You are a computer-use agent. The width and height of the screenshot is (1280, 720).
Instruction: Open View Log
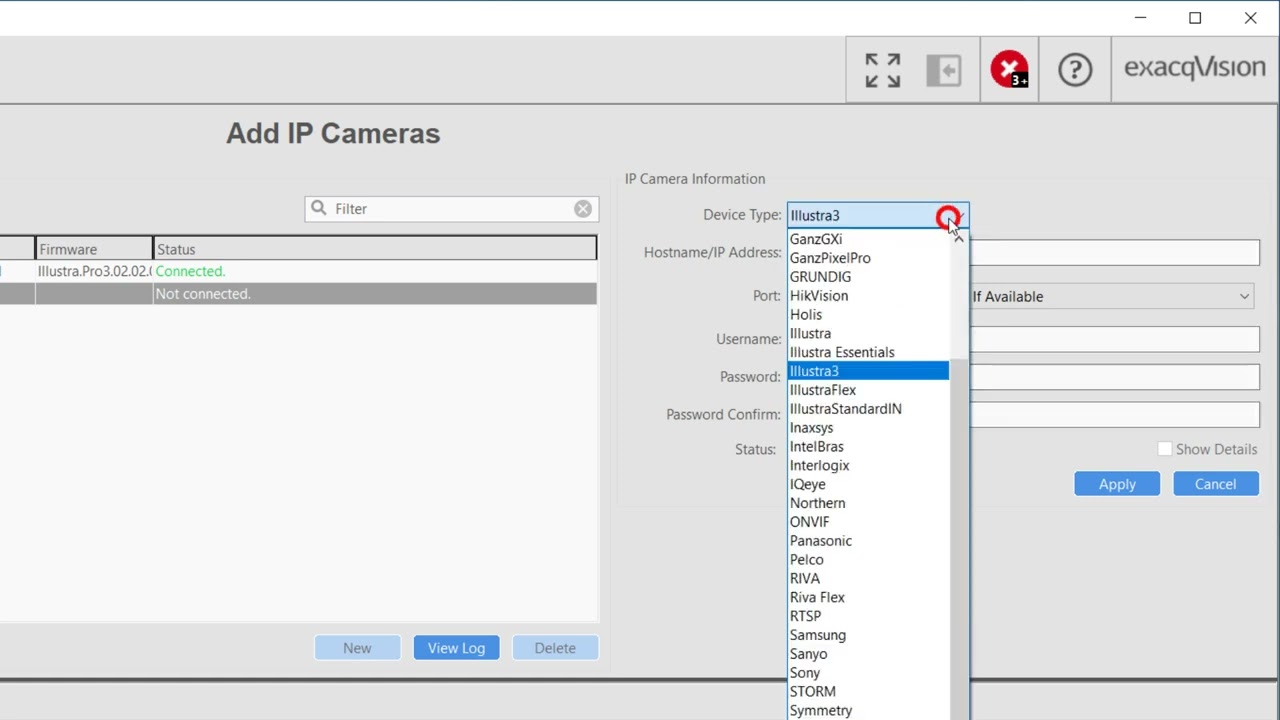[456, 648]
